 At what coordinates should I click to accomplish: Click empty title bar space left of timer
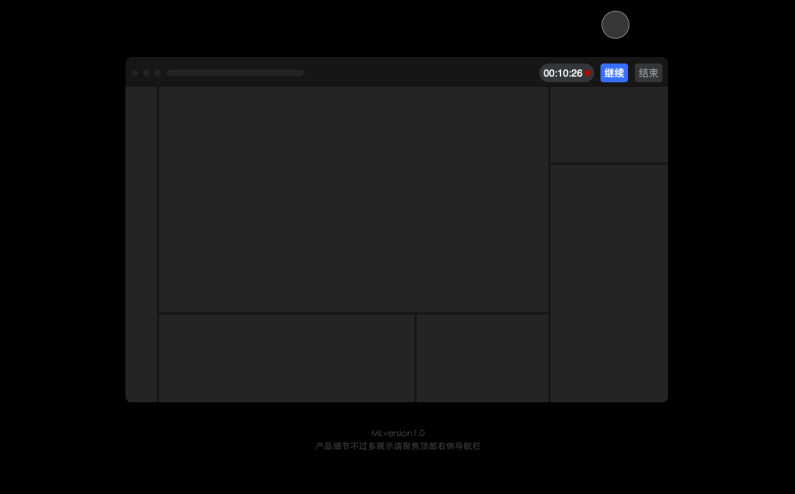pos(420,73)
